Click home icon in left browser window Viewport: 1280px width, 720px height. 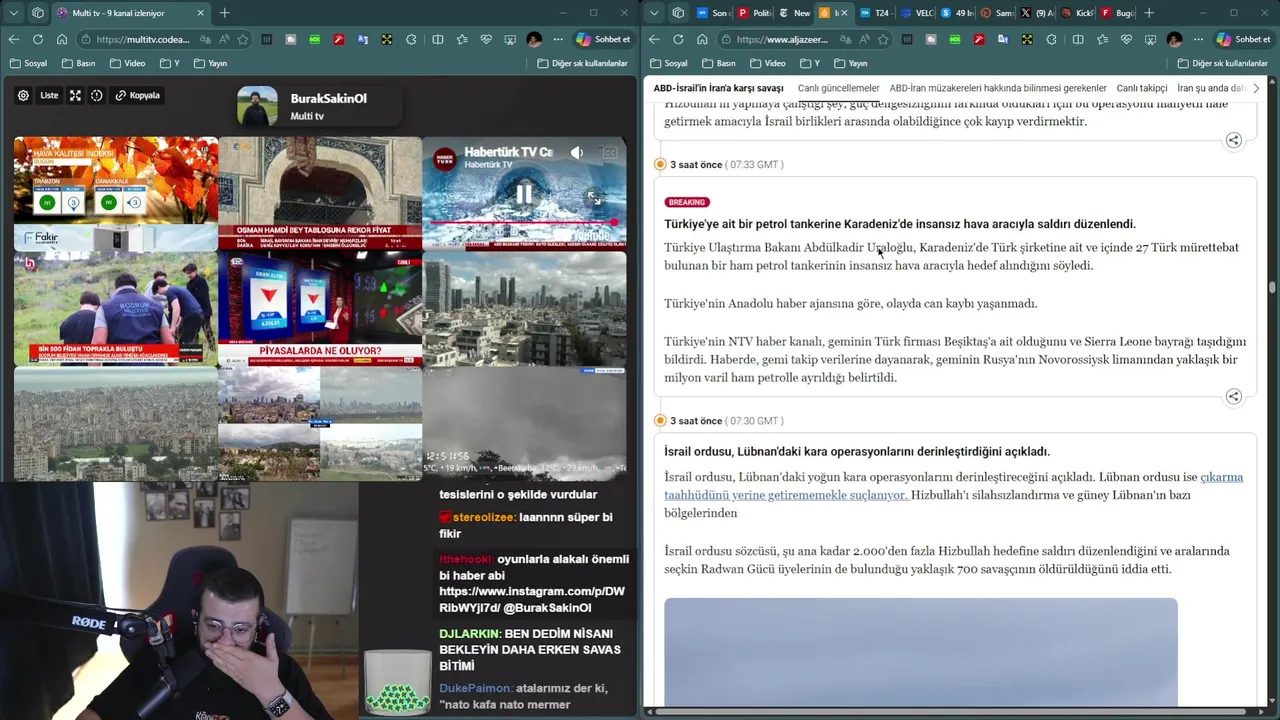[61, 40]
